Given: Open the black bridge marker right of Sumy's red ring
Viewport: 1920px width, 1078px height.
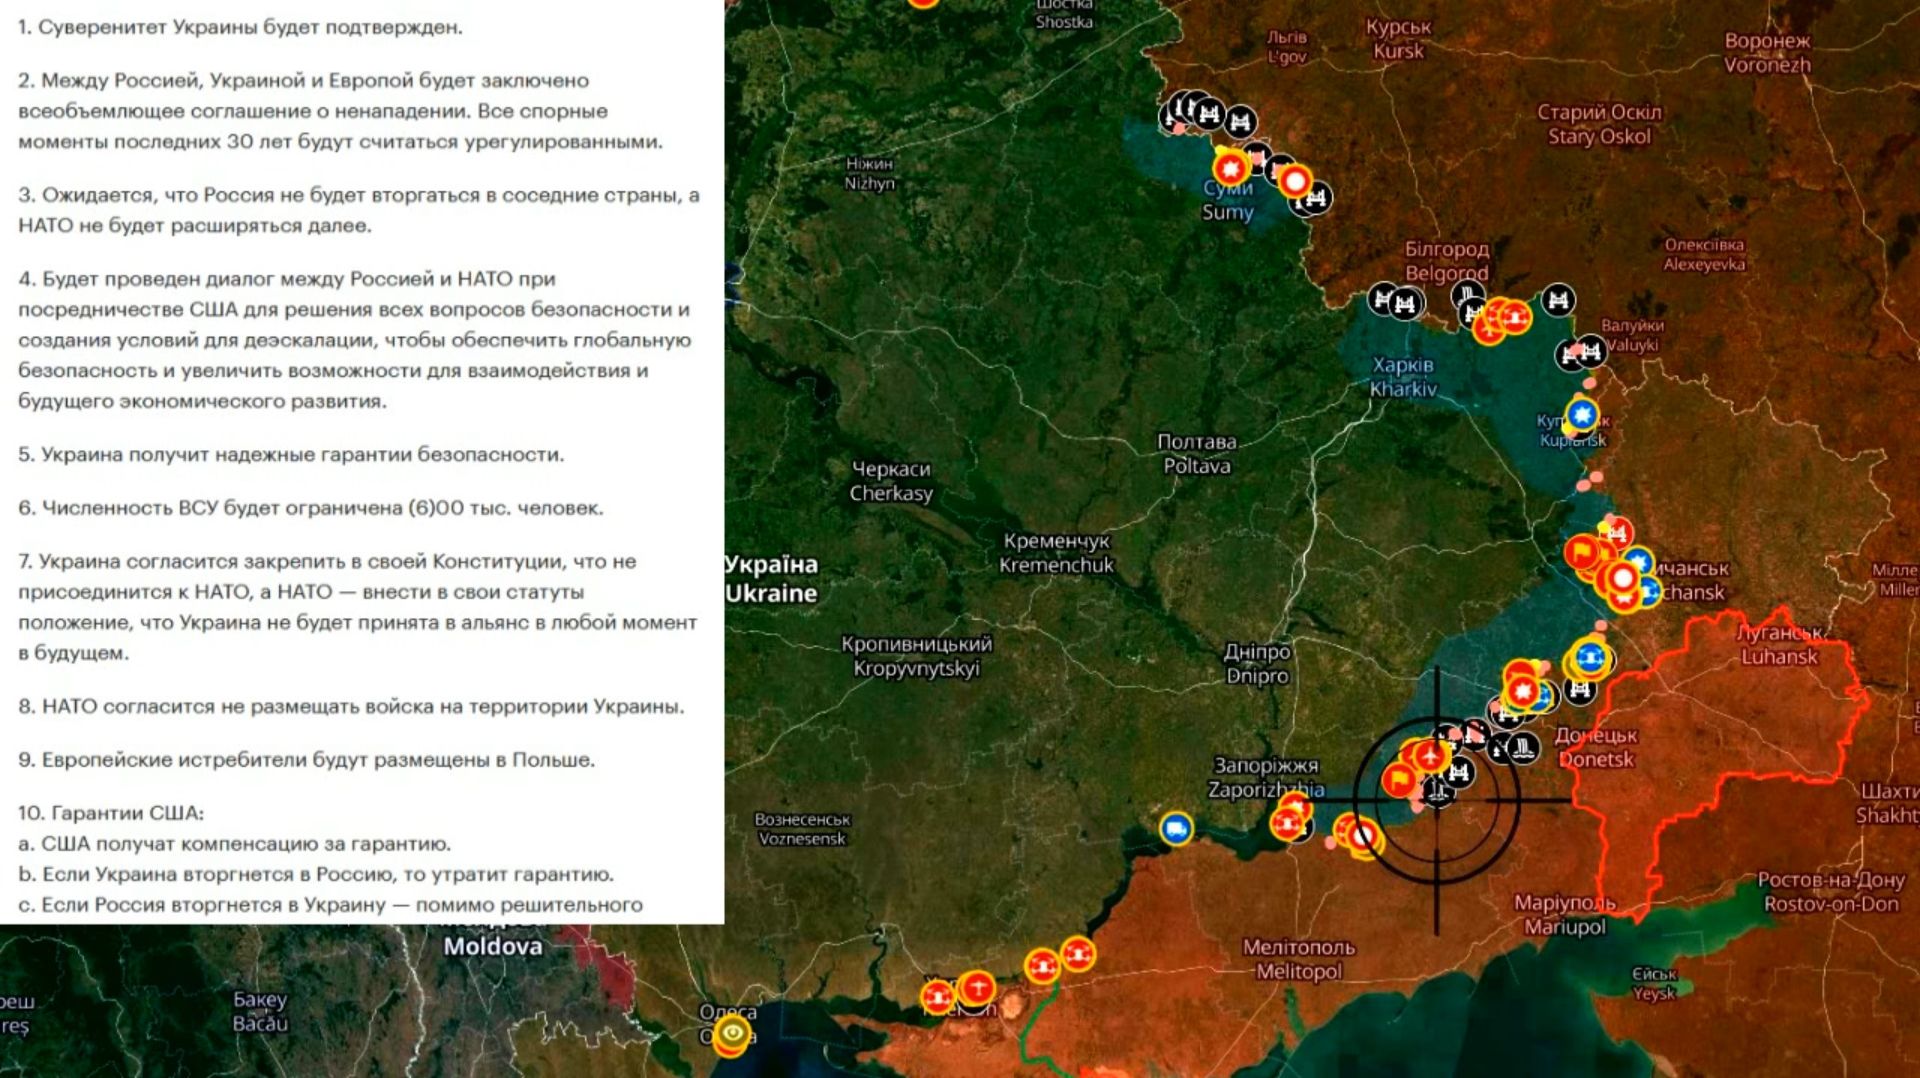Looking at the screenshot, I should pyautogui.click(x=1316, y=198).
